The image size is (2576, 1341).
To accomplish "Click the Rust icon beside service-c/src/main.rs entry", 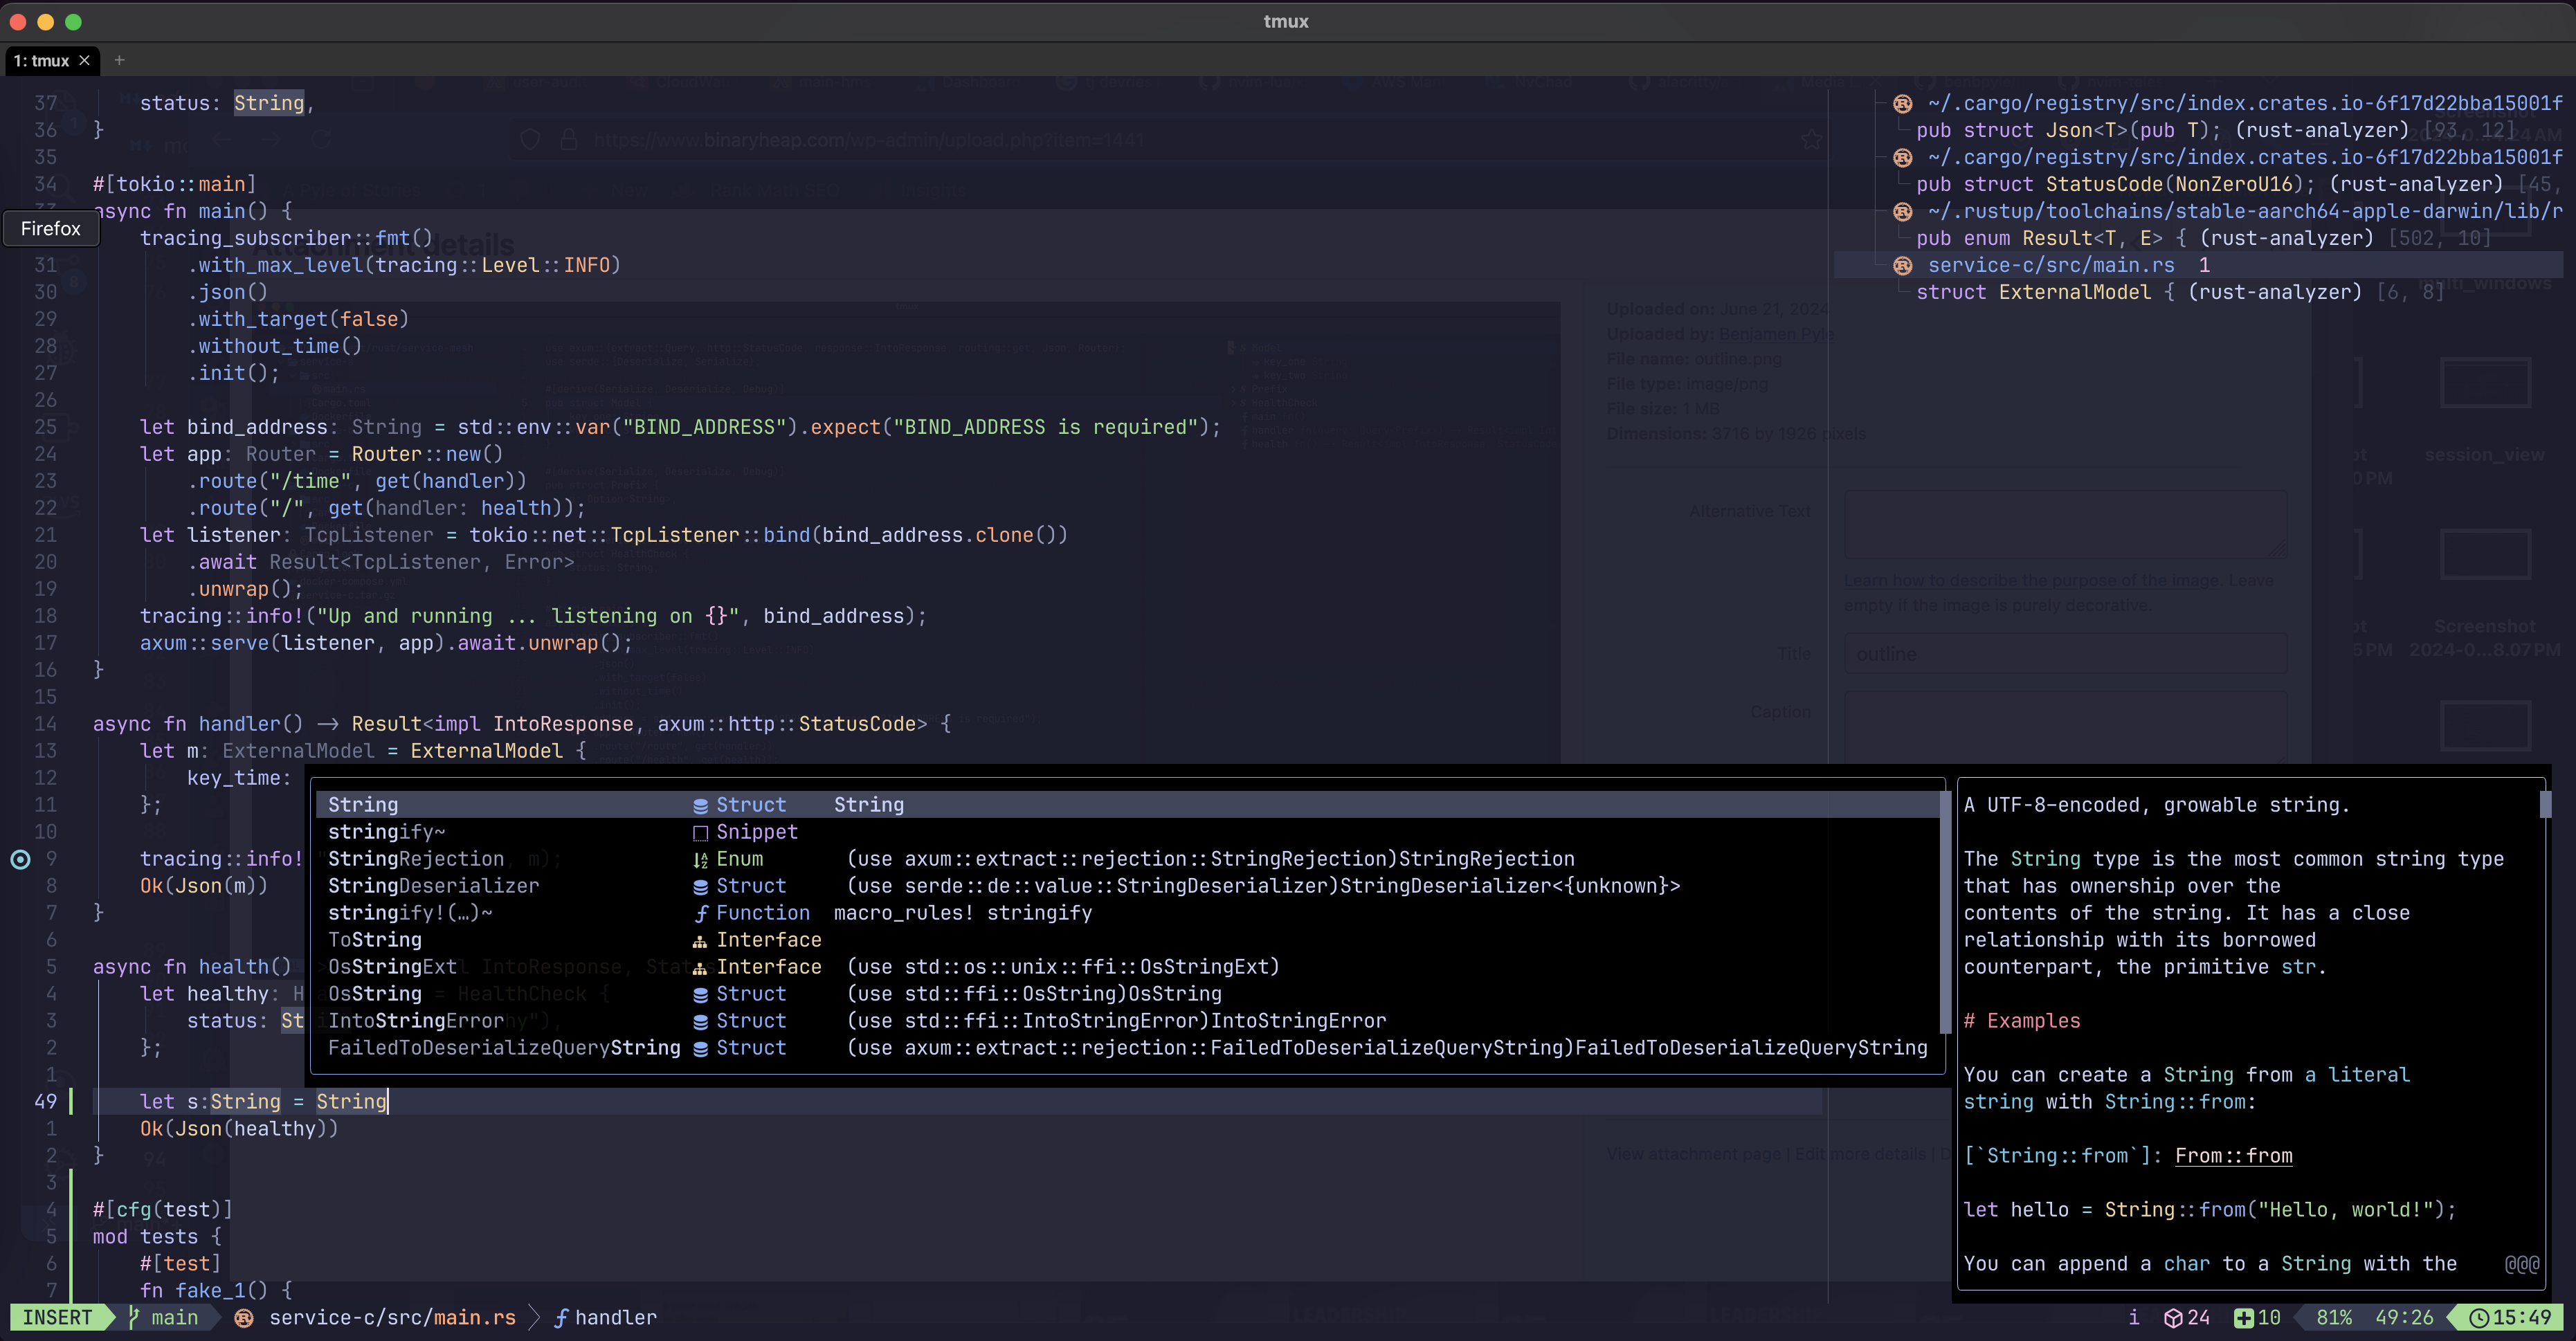I will 1902,265.
